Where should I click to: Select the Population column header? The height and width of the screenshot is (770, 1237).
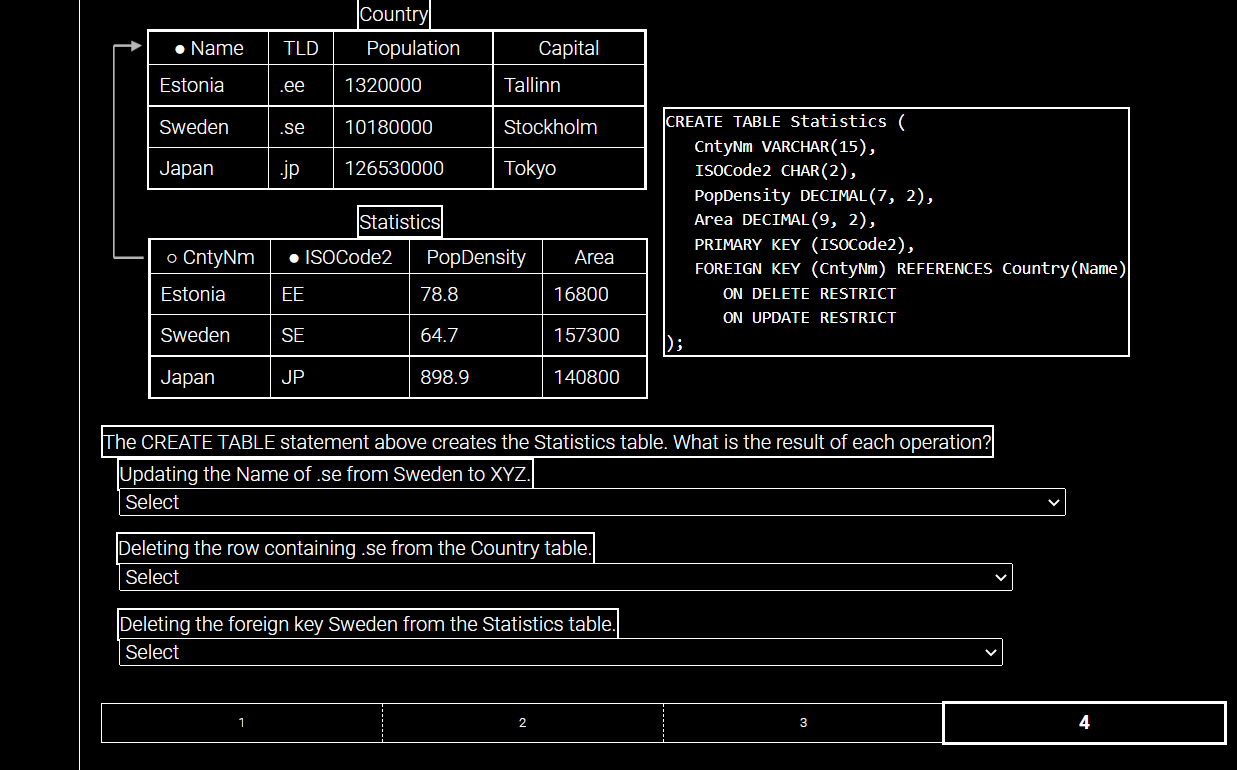[x=413, y=48]
